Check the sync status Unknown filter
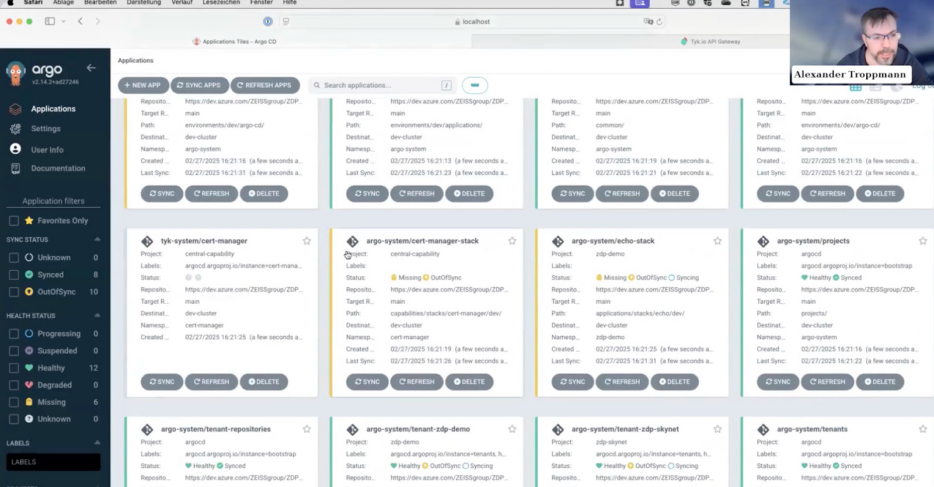This screenshot has width=934, height=487. click(14, 258)
